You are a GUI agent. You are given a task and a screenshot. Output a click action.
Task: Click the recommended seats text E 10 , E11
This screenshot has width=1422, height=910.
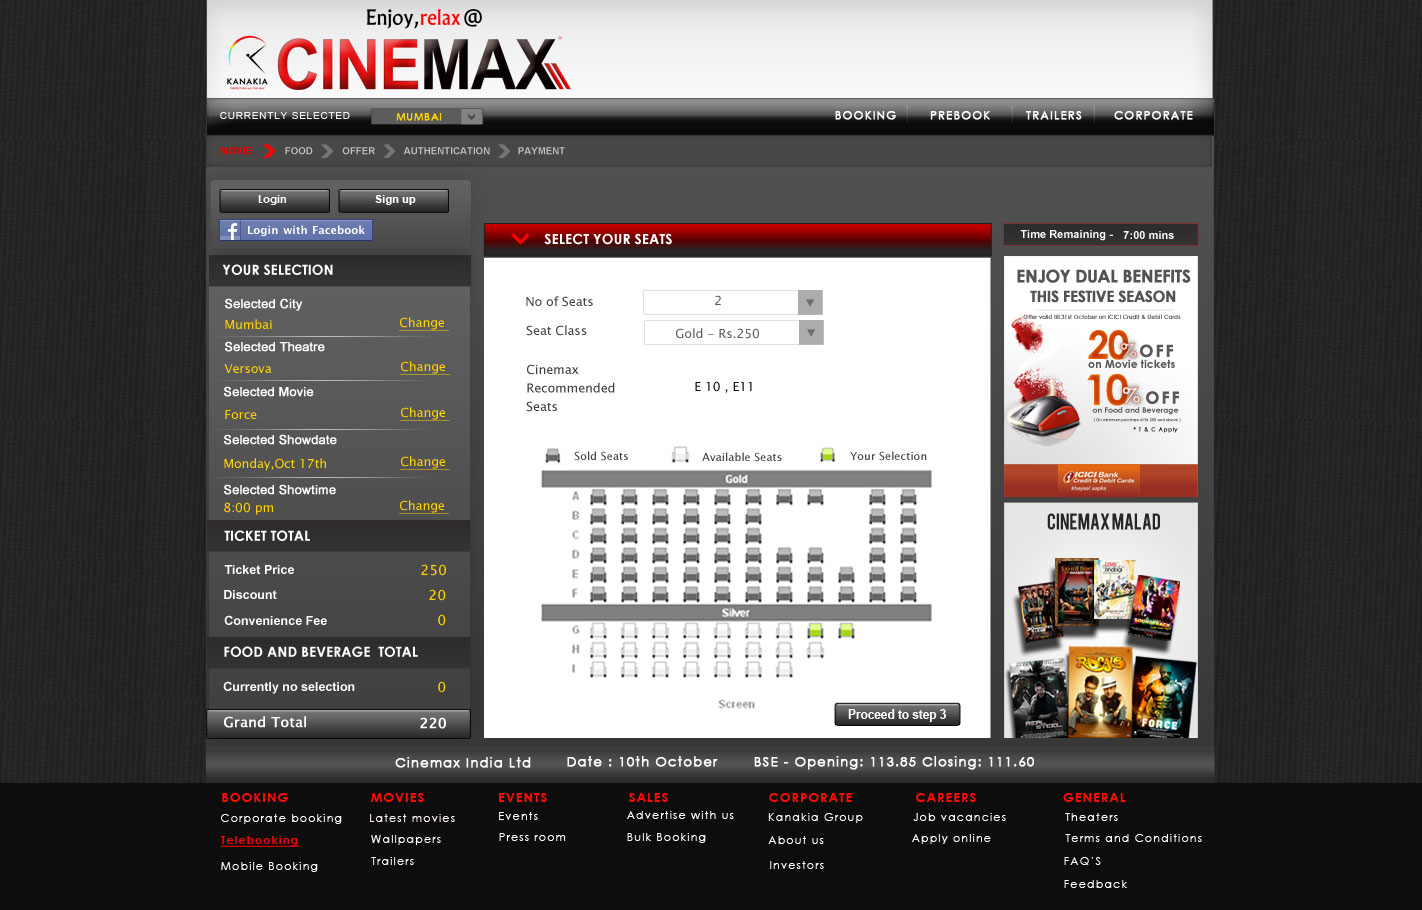[x=724, y=387]
